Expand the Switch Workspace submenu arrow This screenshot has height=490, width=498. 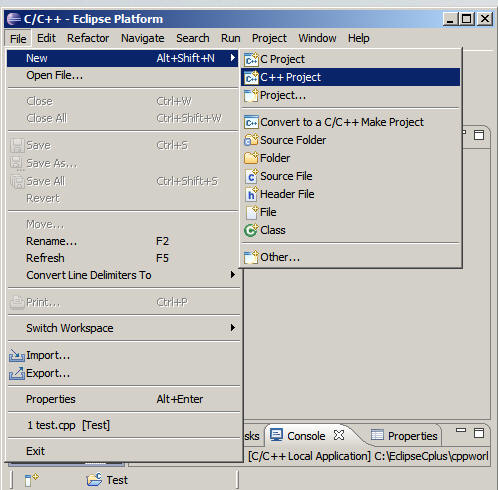click(233, 328)
